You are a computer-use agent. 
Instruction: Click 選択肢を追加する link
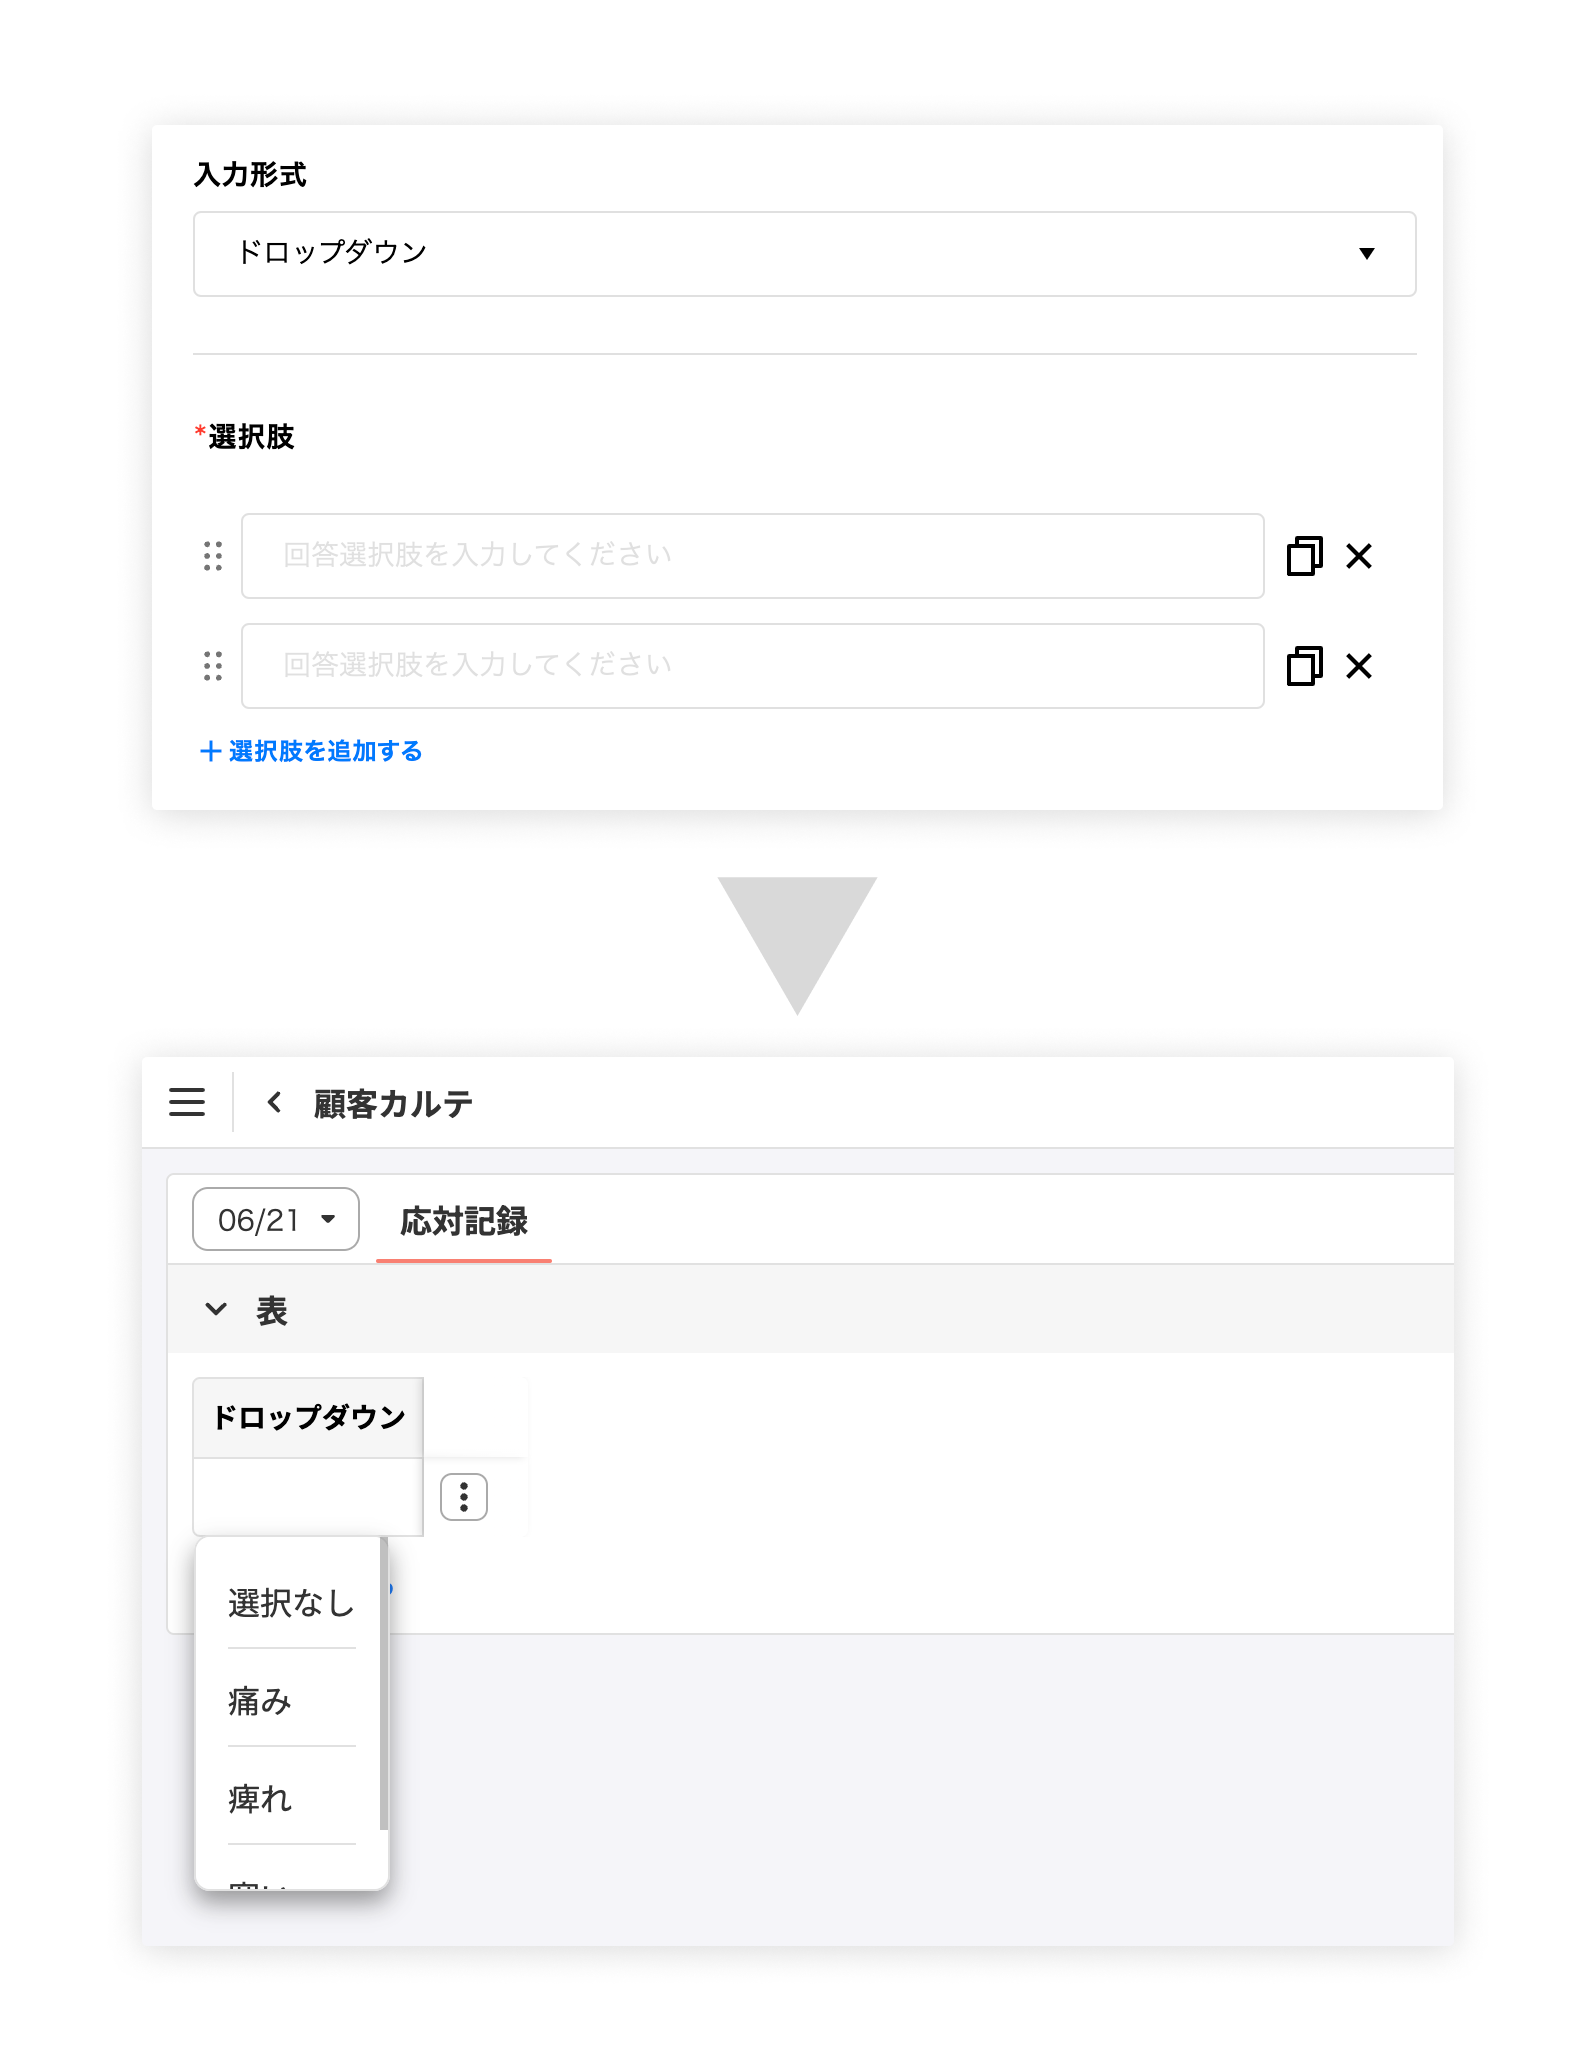(x=311, y=751)
